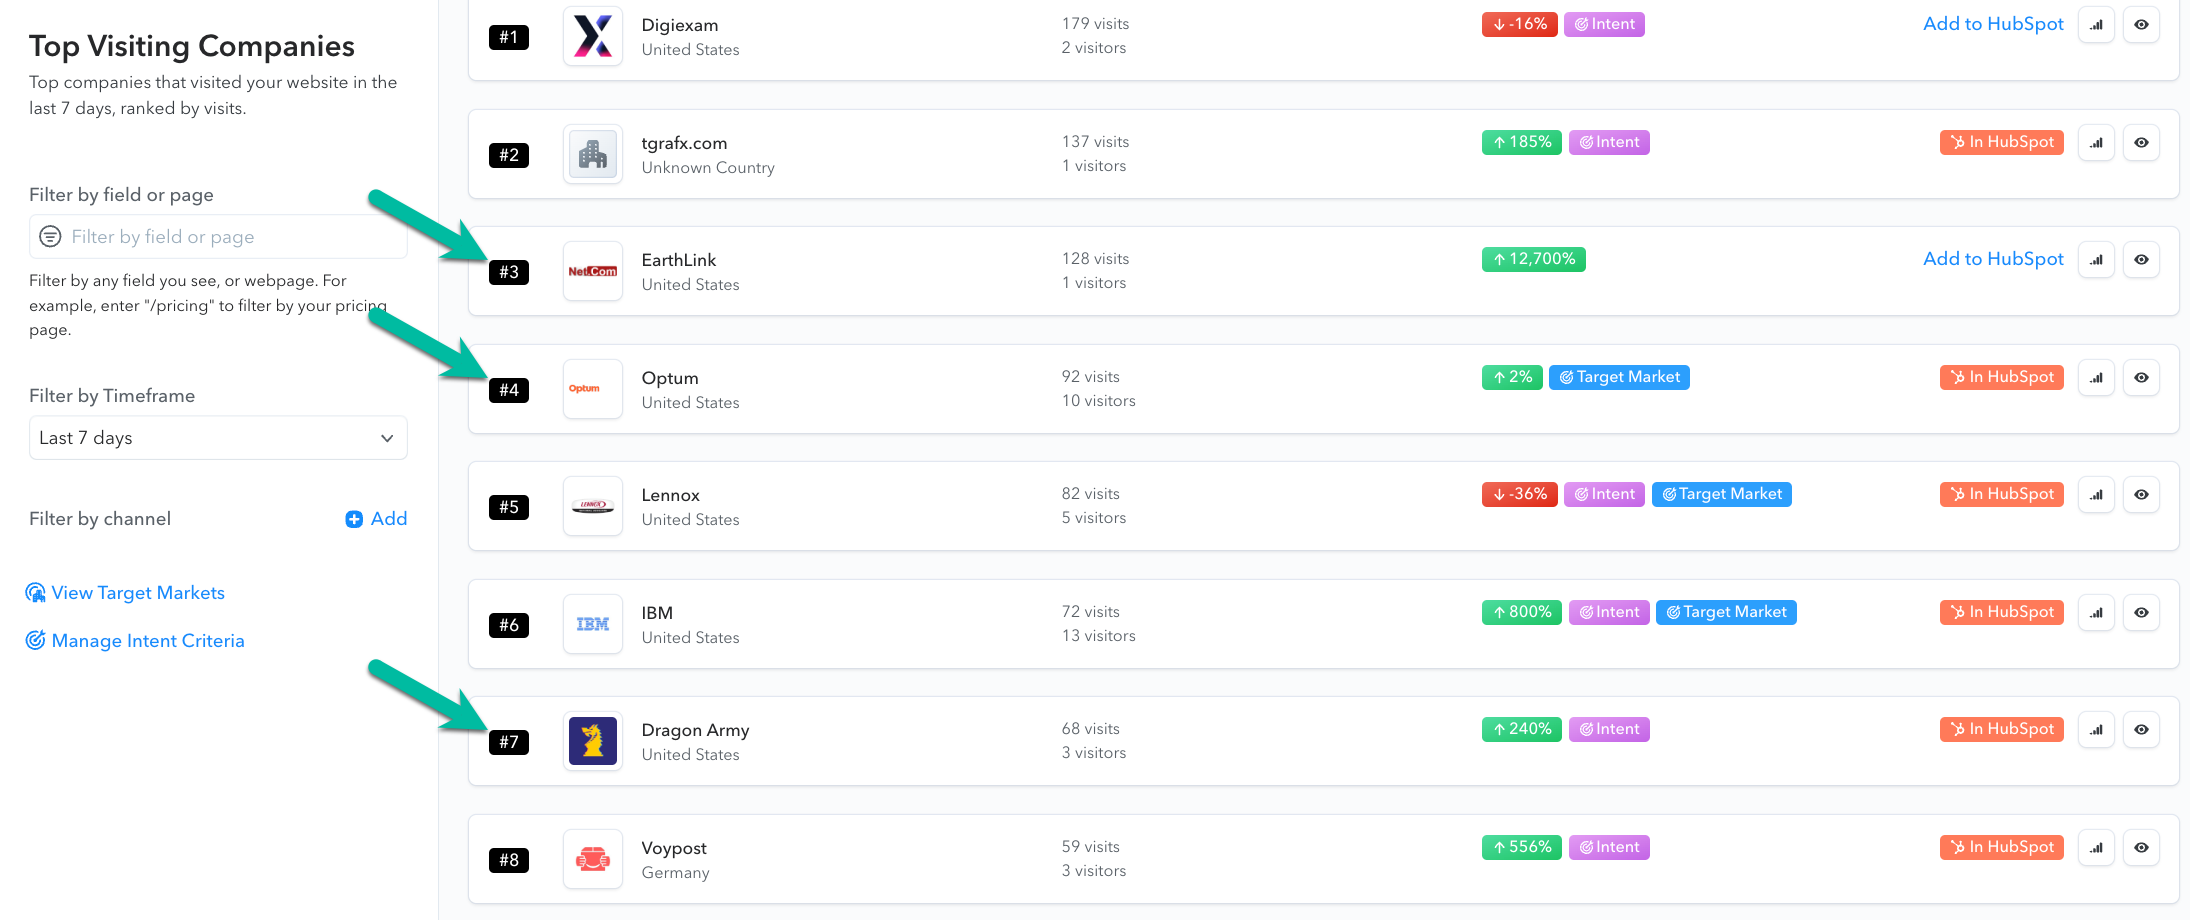Open chart icon in Voypost row
Image resolution: width=2190 pixels, height=920 pixels.
pyautogui.click(x=2096, y=848)
